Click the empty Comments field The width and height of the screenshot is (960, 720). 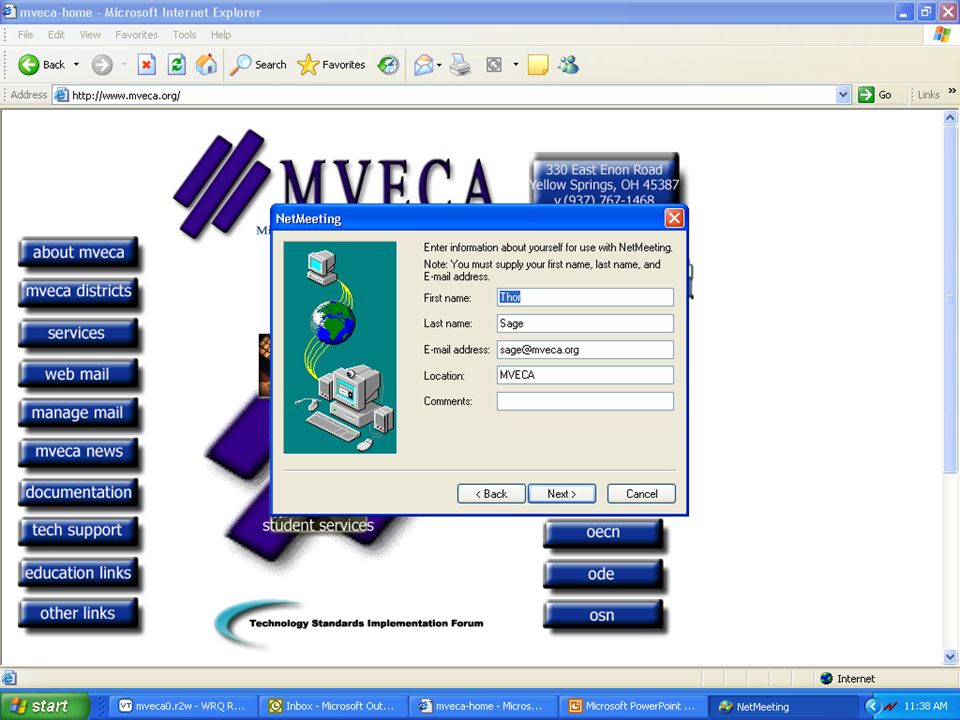click(x=585, y=402)
